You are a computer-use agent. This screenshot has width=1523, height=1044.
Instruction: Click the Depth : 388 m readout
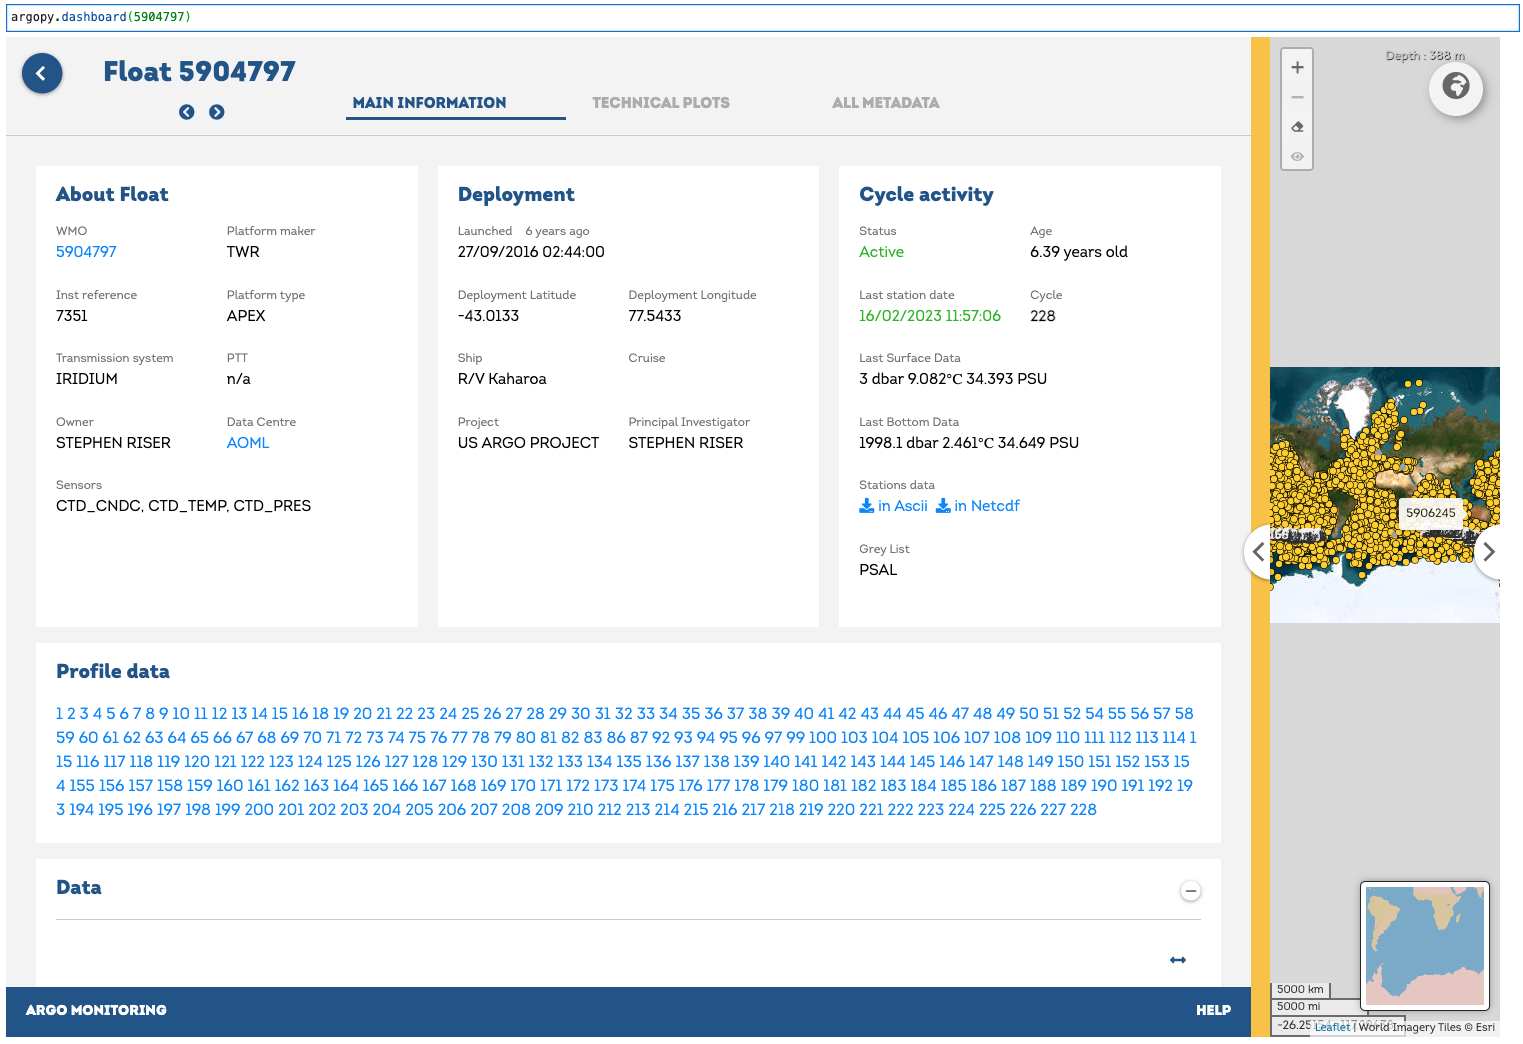click(1425, 56)
